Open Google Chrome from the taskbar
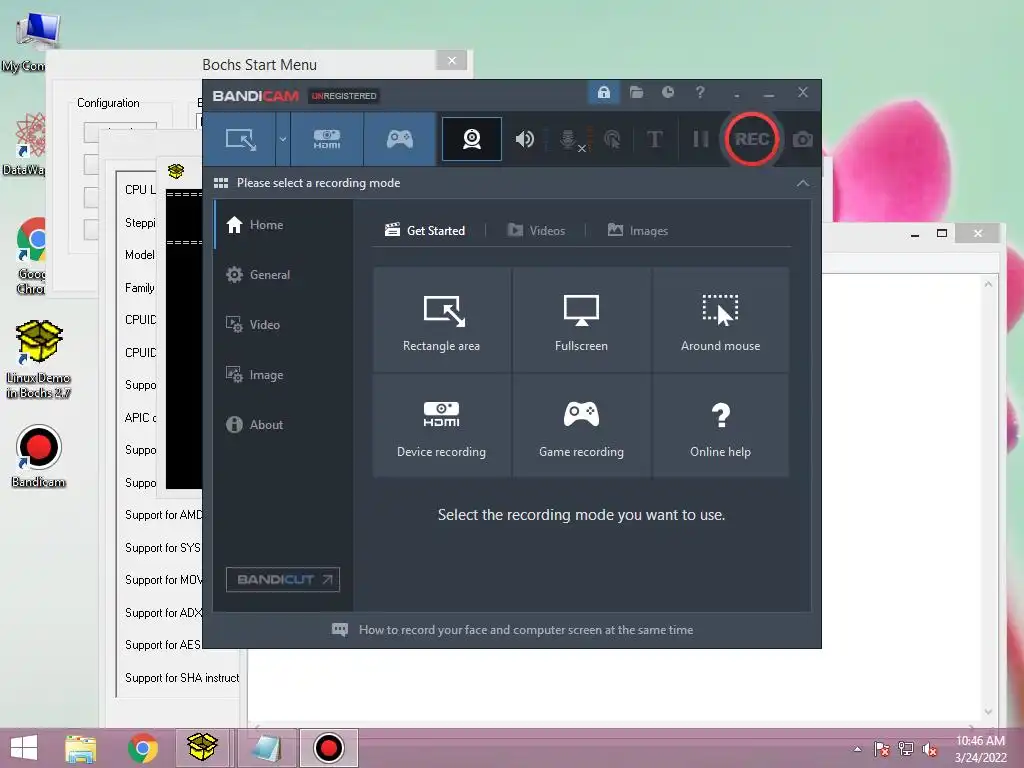 (x=142, y=748)
